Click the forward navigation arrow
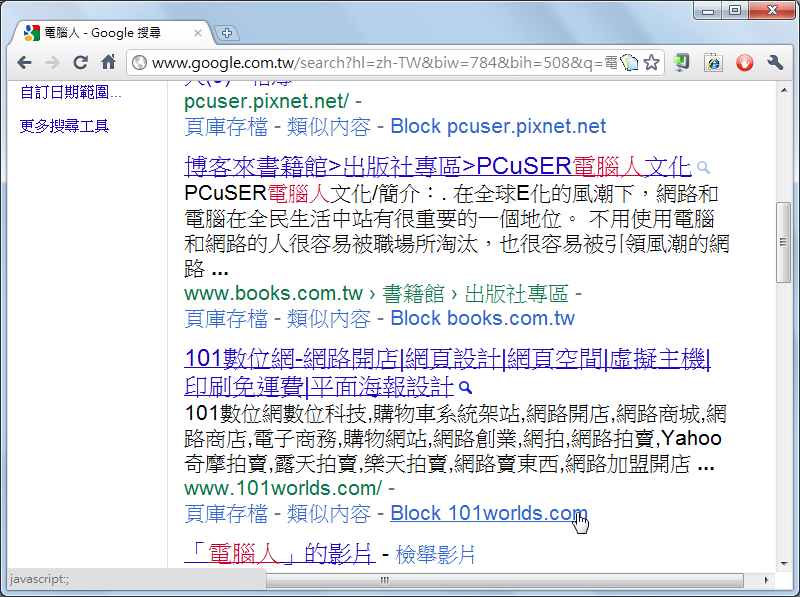Image resolution: width=800 pixels, height=597 pixels. tap(52, 63)
